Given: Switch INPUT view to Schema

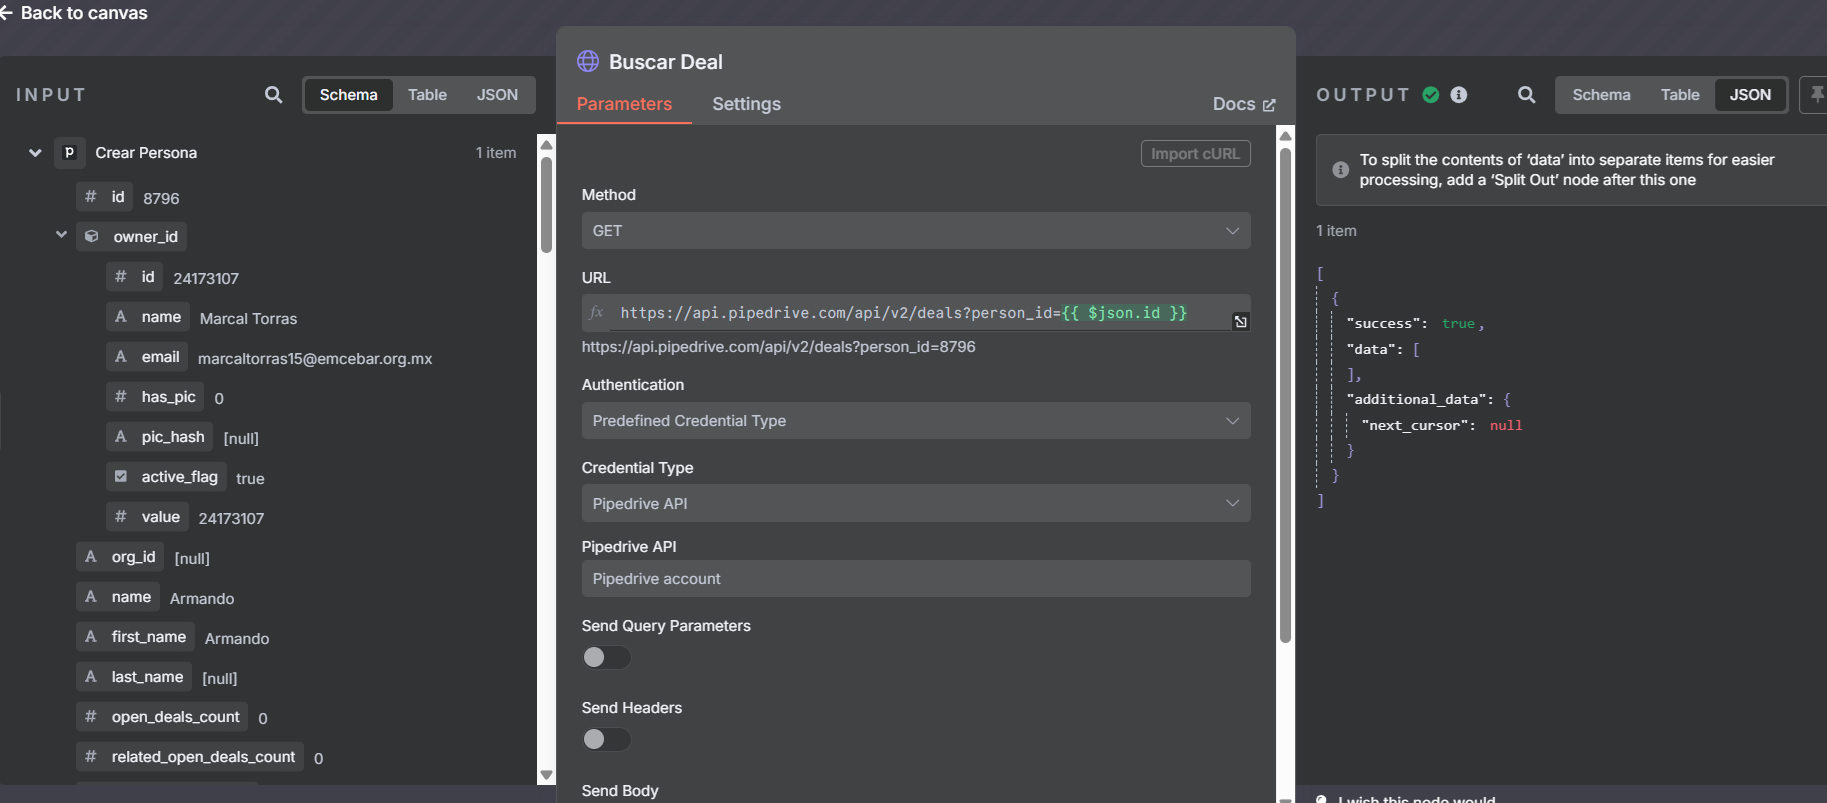Looking at the screenshot, I should point(348,95).
